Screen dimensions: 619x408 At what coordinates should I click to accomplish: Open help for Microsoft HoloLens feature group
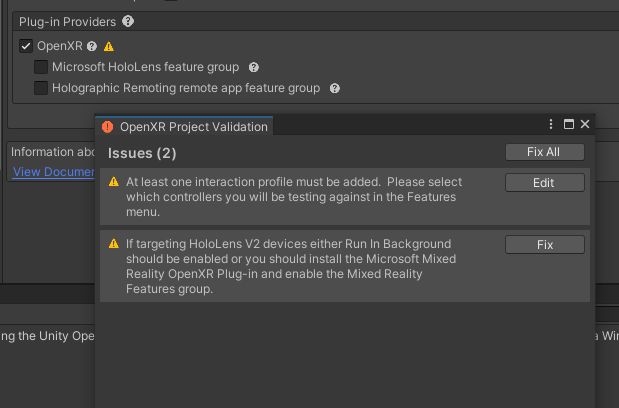tap(254, 67)
